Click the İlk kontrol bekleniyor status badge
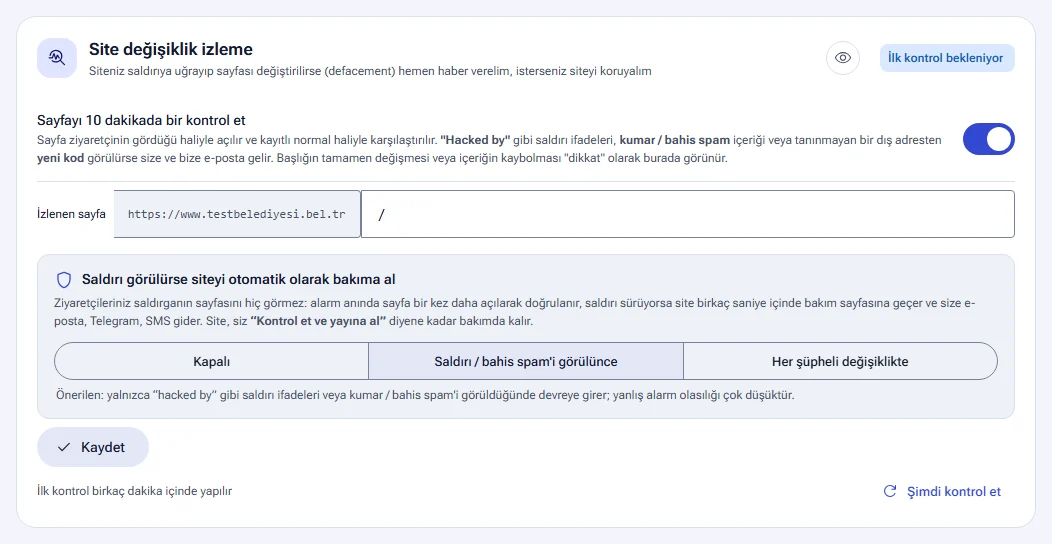Screen dimensions: 1052x544 point(947,58)
